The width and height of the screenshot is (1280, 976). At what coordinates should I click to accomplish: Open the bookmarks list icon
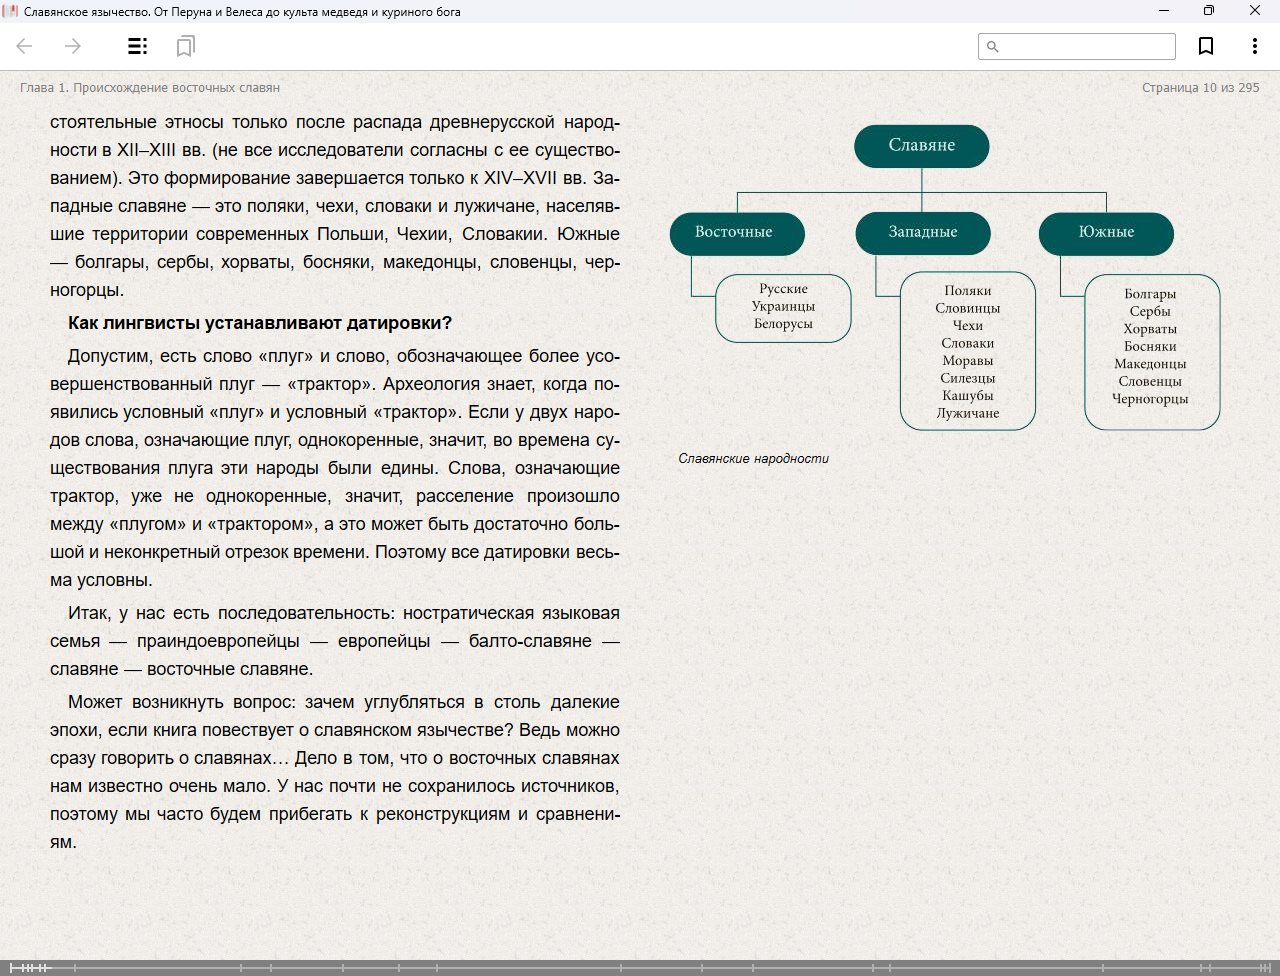click(185, 46)
